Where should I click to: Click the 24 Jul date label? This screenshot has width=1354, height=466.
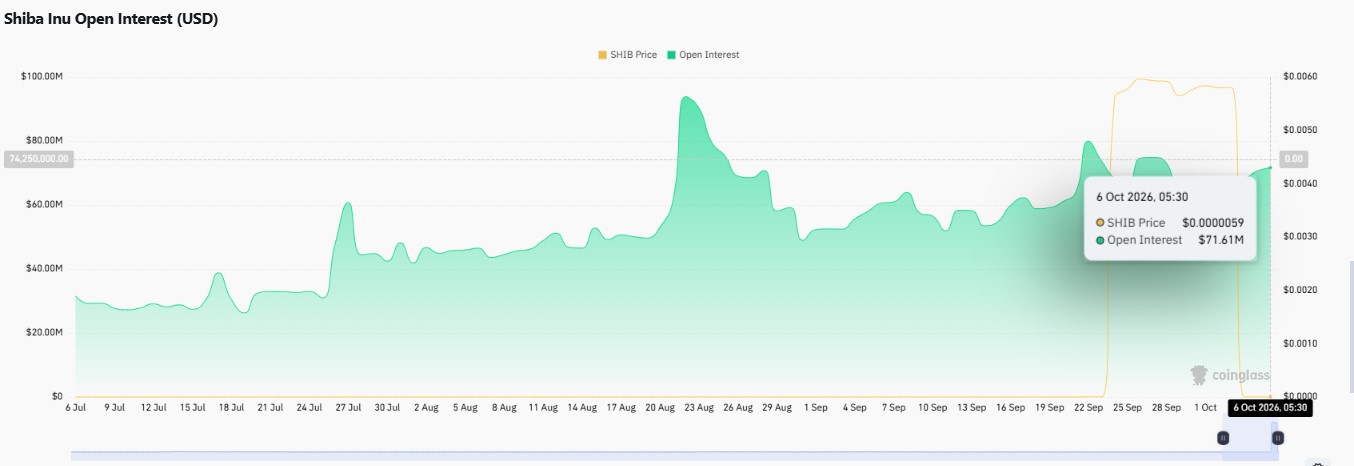tap(309, 408)
